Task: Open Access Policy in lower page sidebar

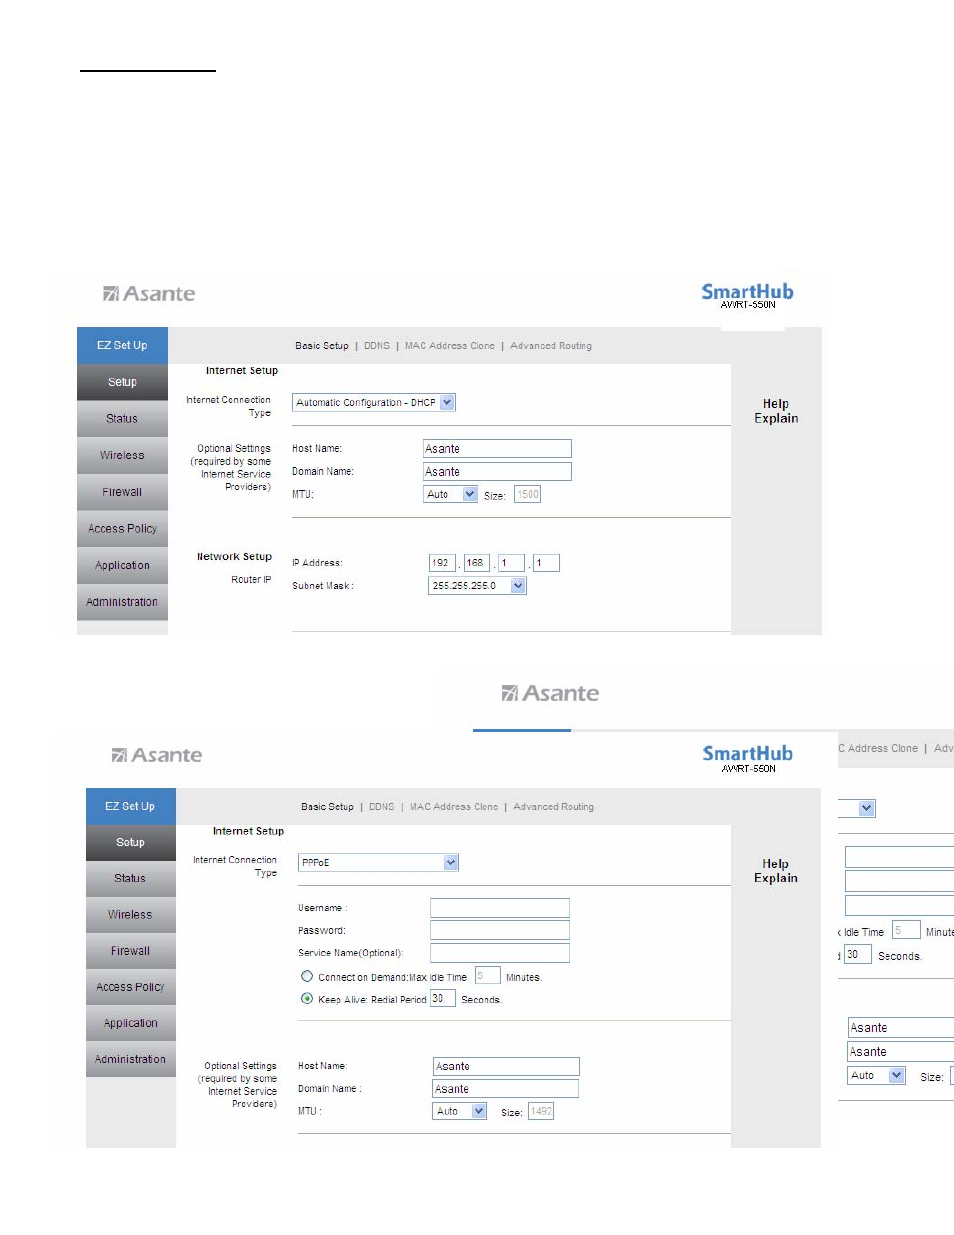Action: pos(130,987)
